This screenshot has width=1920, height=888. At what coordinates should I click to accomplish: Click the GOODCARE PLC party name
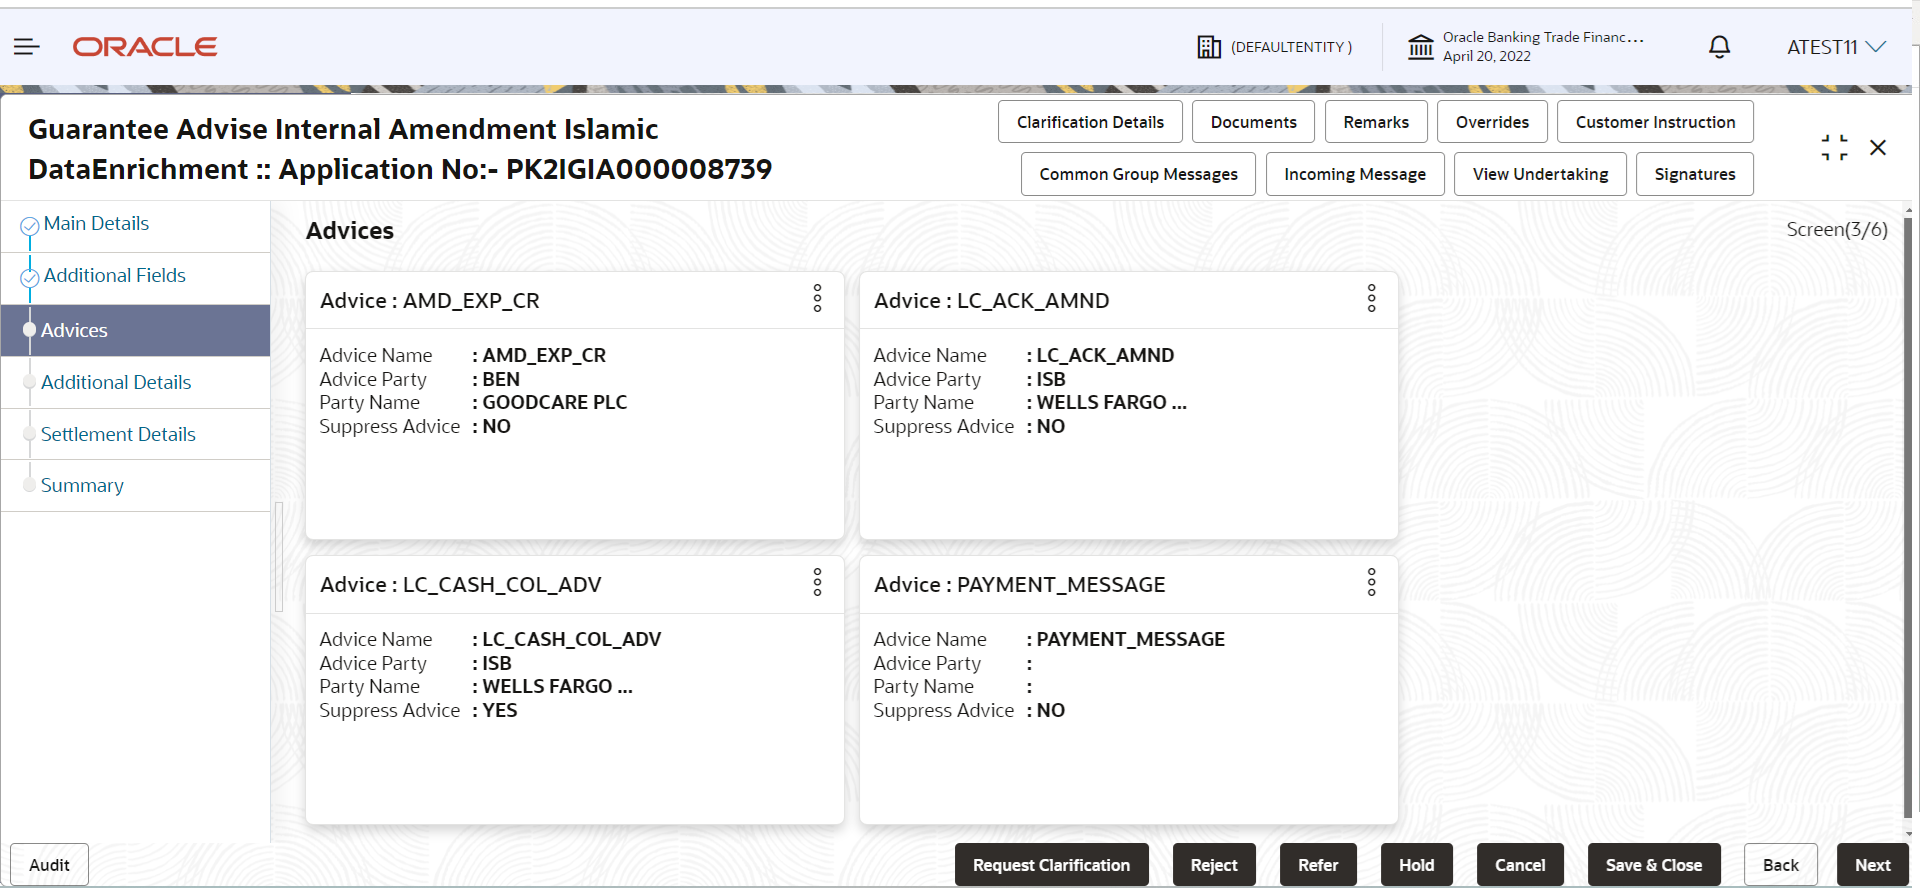(x=555, y=402)
